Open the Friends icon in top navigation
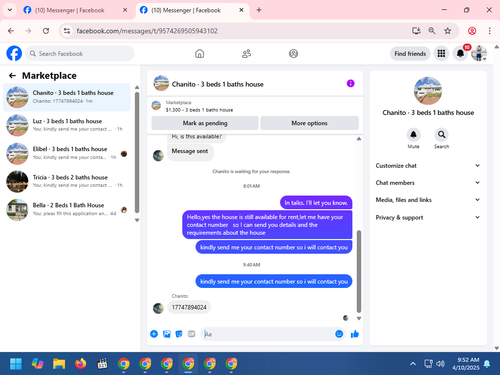Viewport: 500px width, 375px height. tap(246, 53)
